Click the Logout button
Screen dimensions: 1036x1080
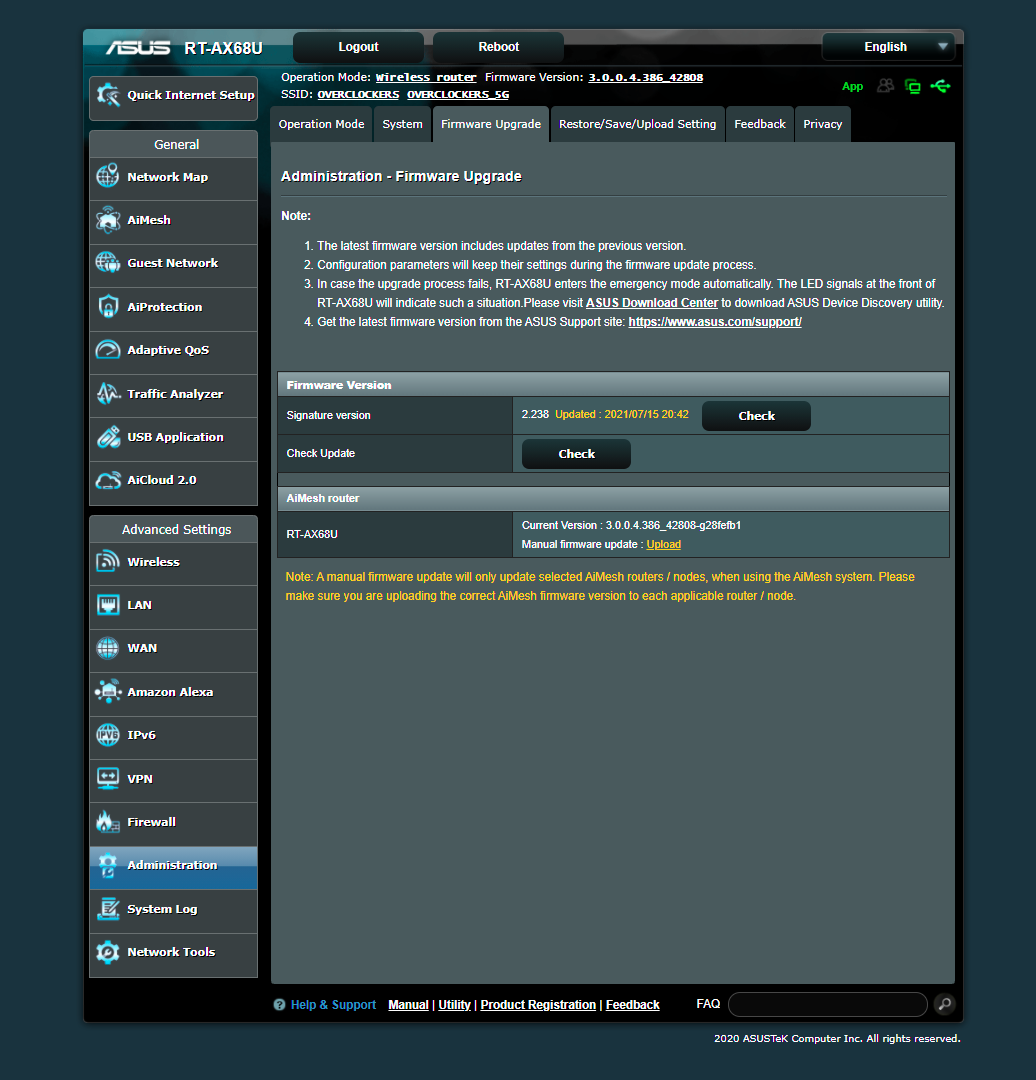358,47
